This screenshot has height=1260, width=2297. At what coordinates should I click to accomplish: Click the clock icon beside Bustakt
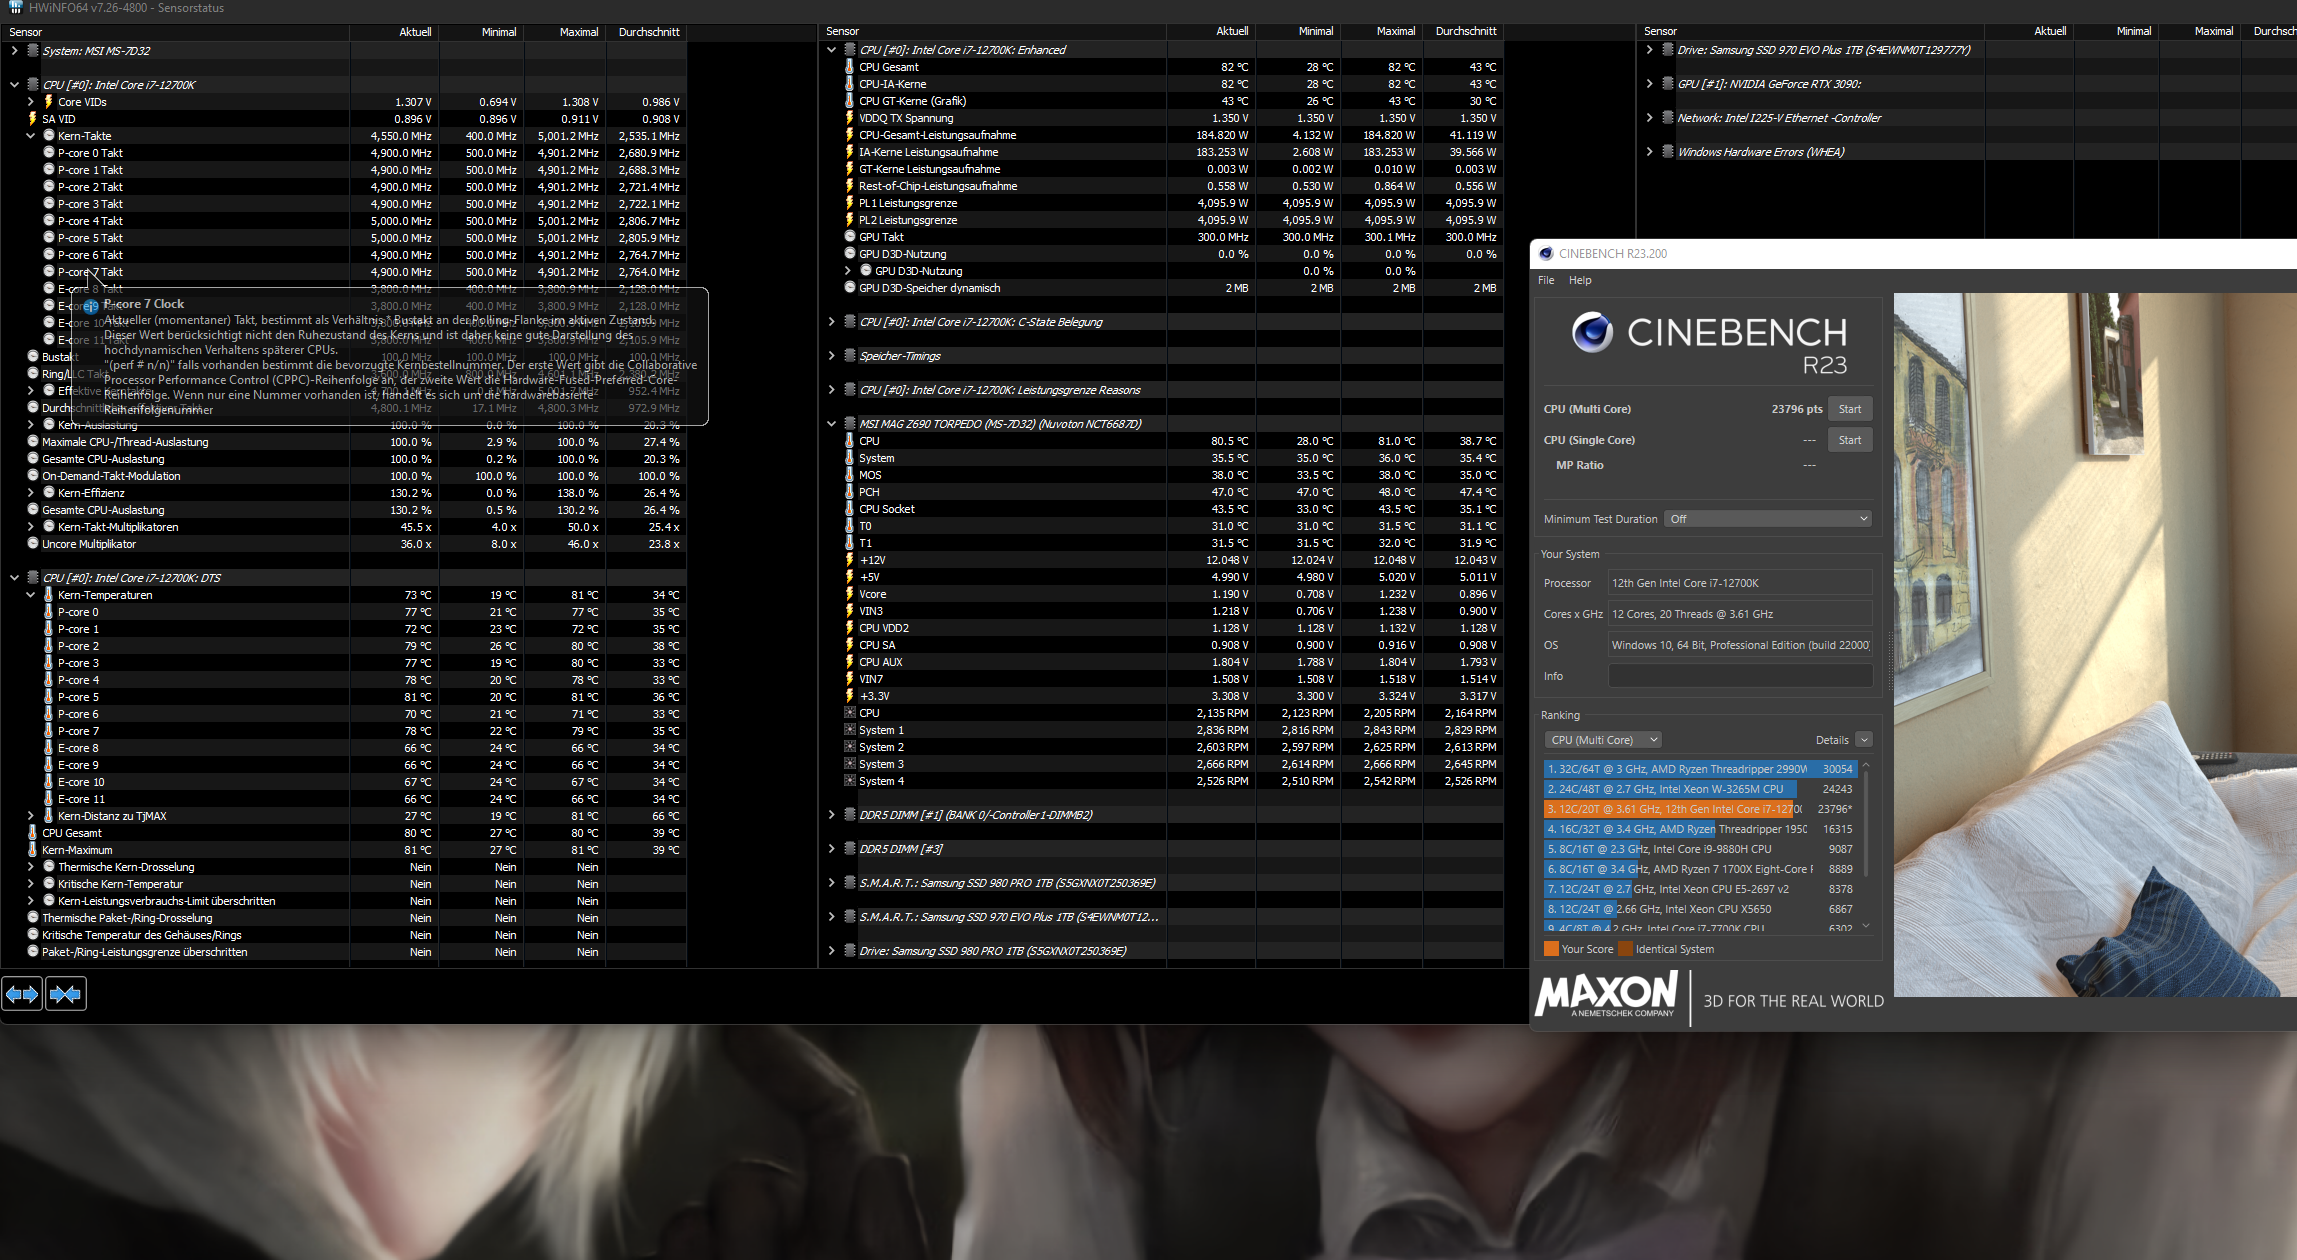[33, 357]
